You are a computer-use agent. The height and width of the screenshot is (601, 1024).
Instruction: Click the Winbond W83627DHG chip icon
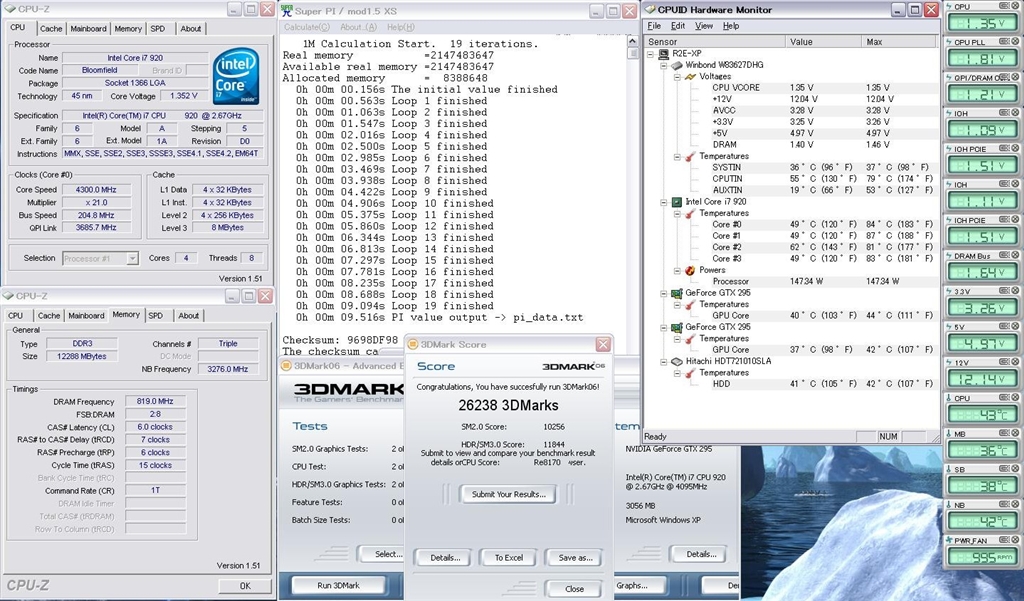pyautogui.click(x=677, y=65)
